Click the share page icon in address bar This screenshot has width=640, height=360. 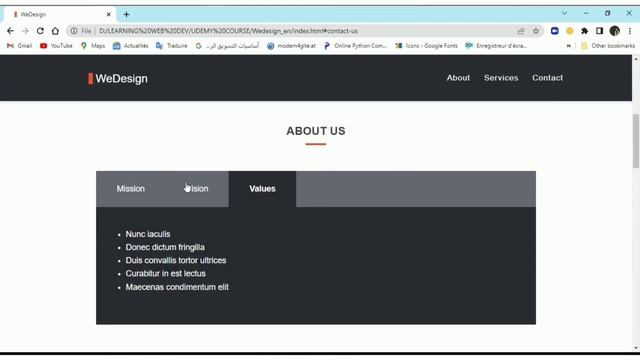point(521,31)
